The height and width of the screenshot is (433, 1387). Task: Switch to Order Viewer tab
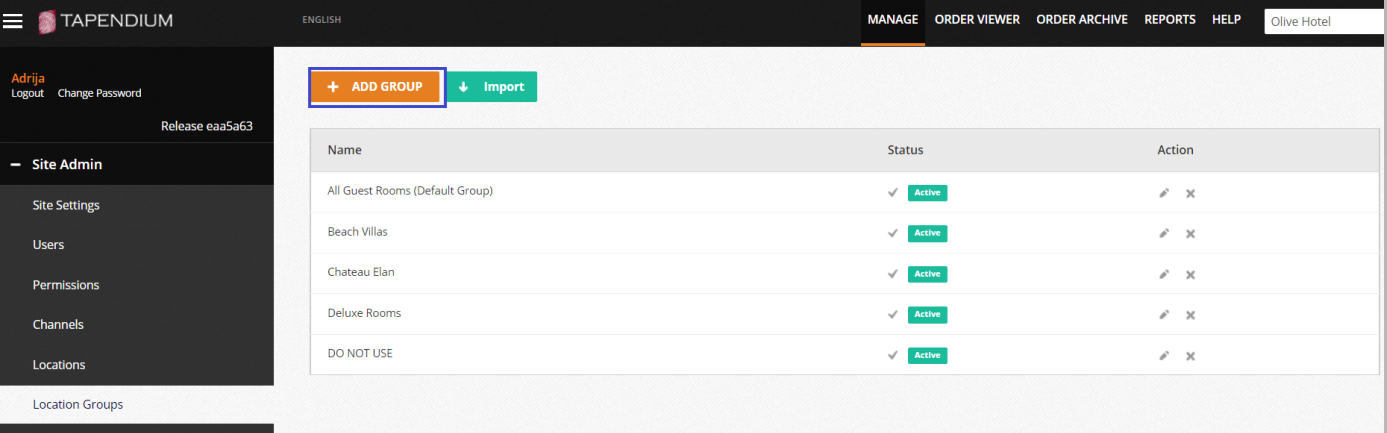click(x=976, y=20)
